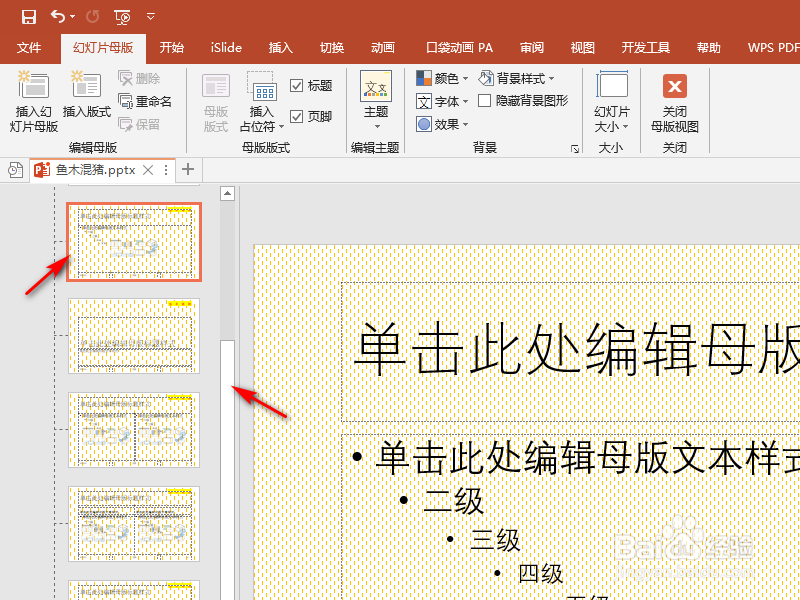Open the 文件 menu tab

[29, 48]
